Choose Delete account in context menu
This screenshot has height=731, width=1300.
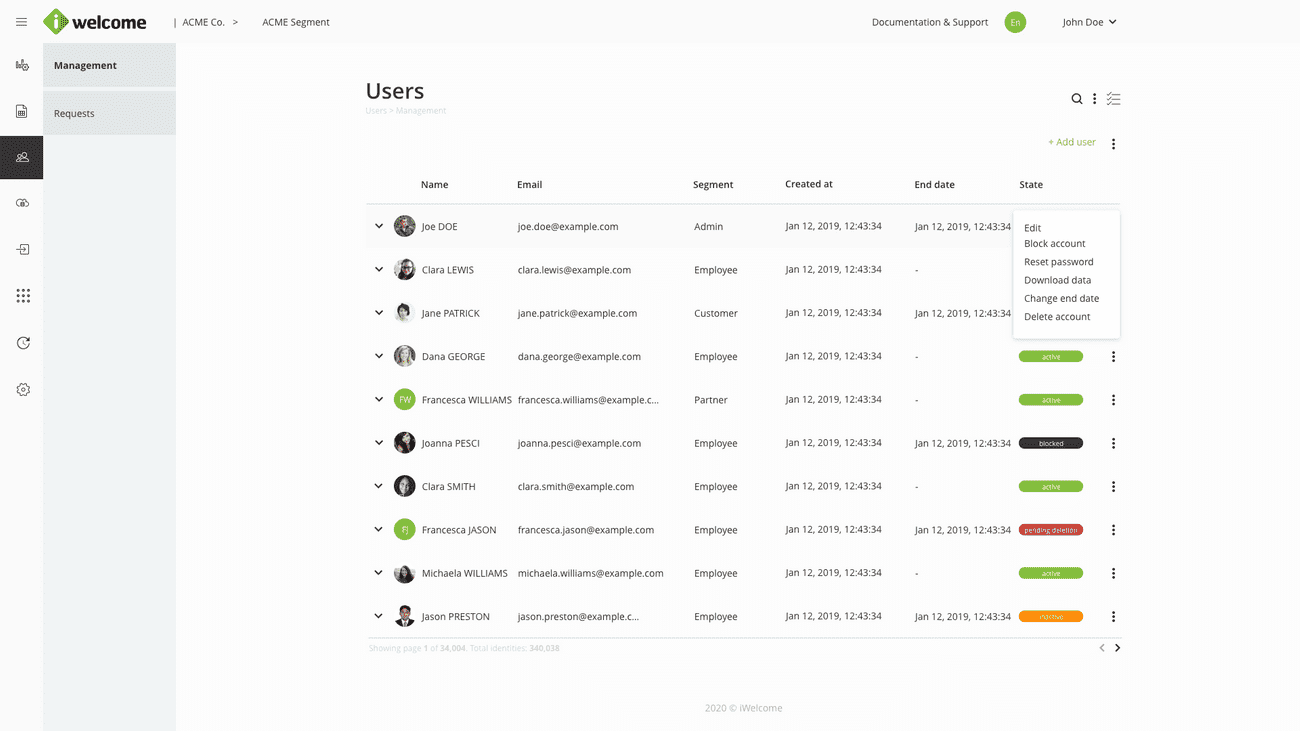tap(1057, 317)
